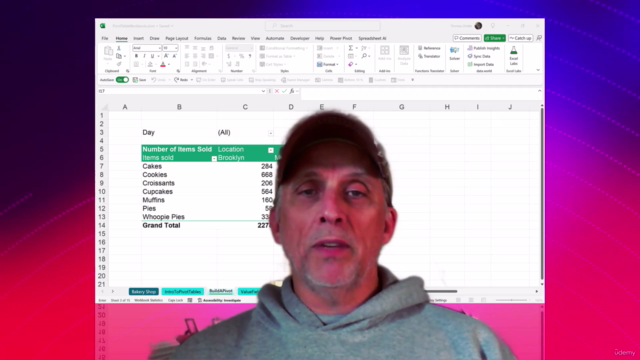This screenshot has width=640, height=360.
Task: Click the Insert Function fx icon
Action: 292,91
